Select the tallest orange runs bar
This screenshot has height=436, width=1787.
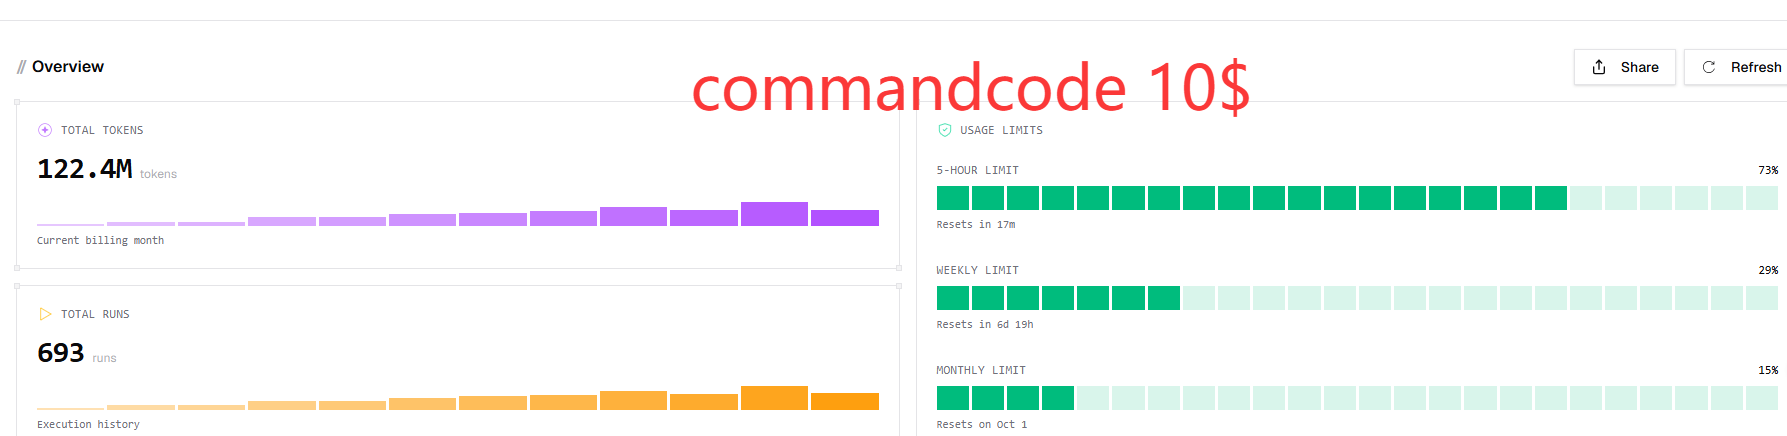(774, 398)
